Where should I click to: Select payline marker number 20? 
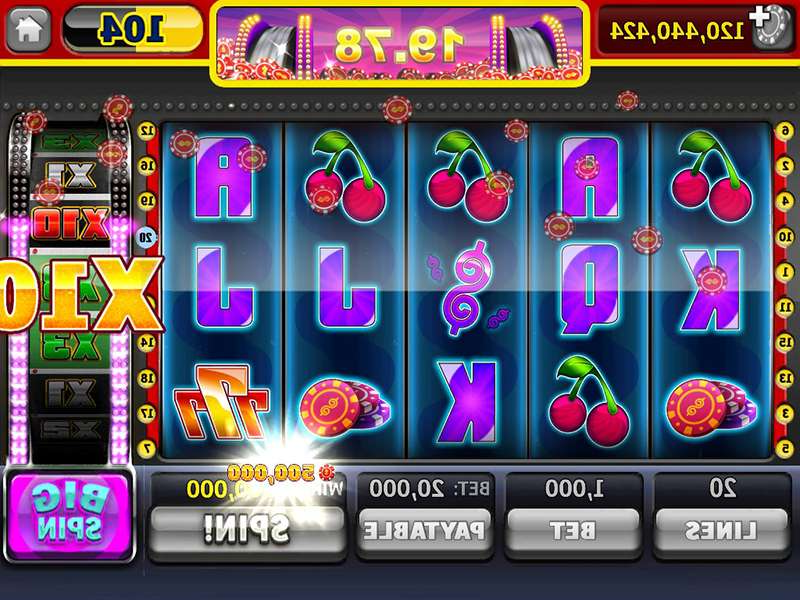coord(146,237)
